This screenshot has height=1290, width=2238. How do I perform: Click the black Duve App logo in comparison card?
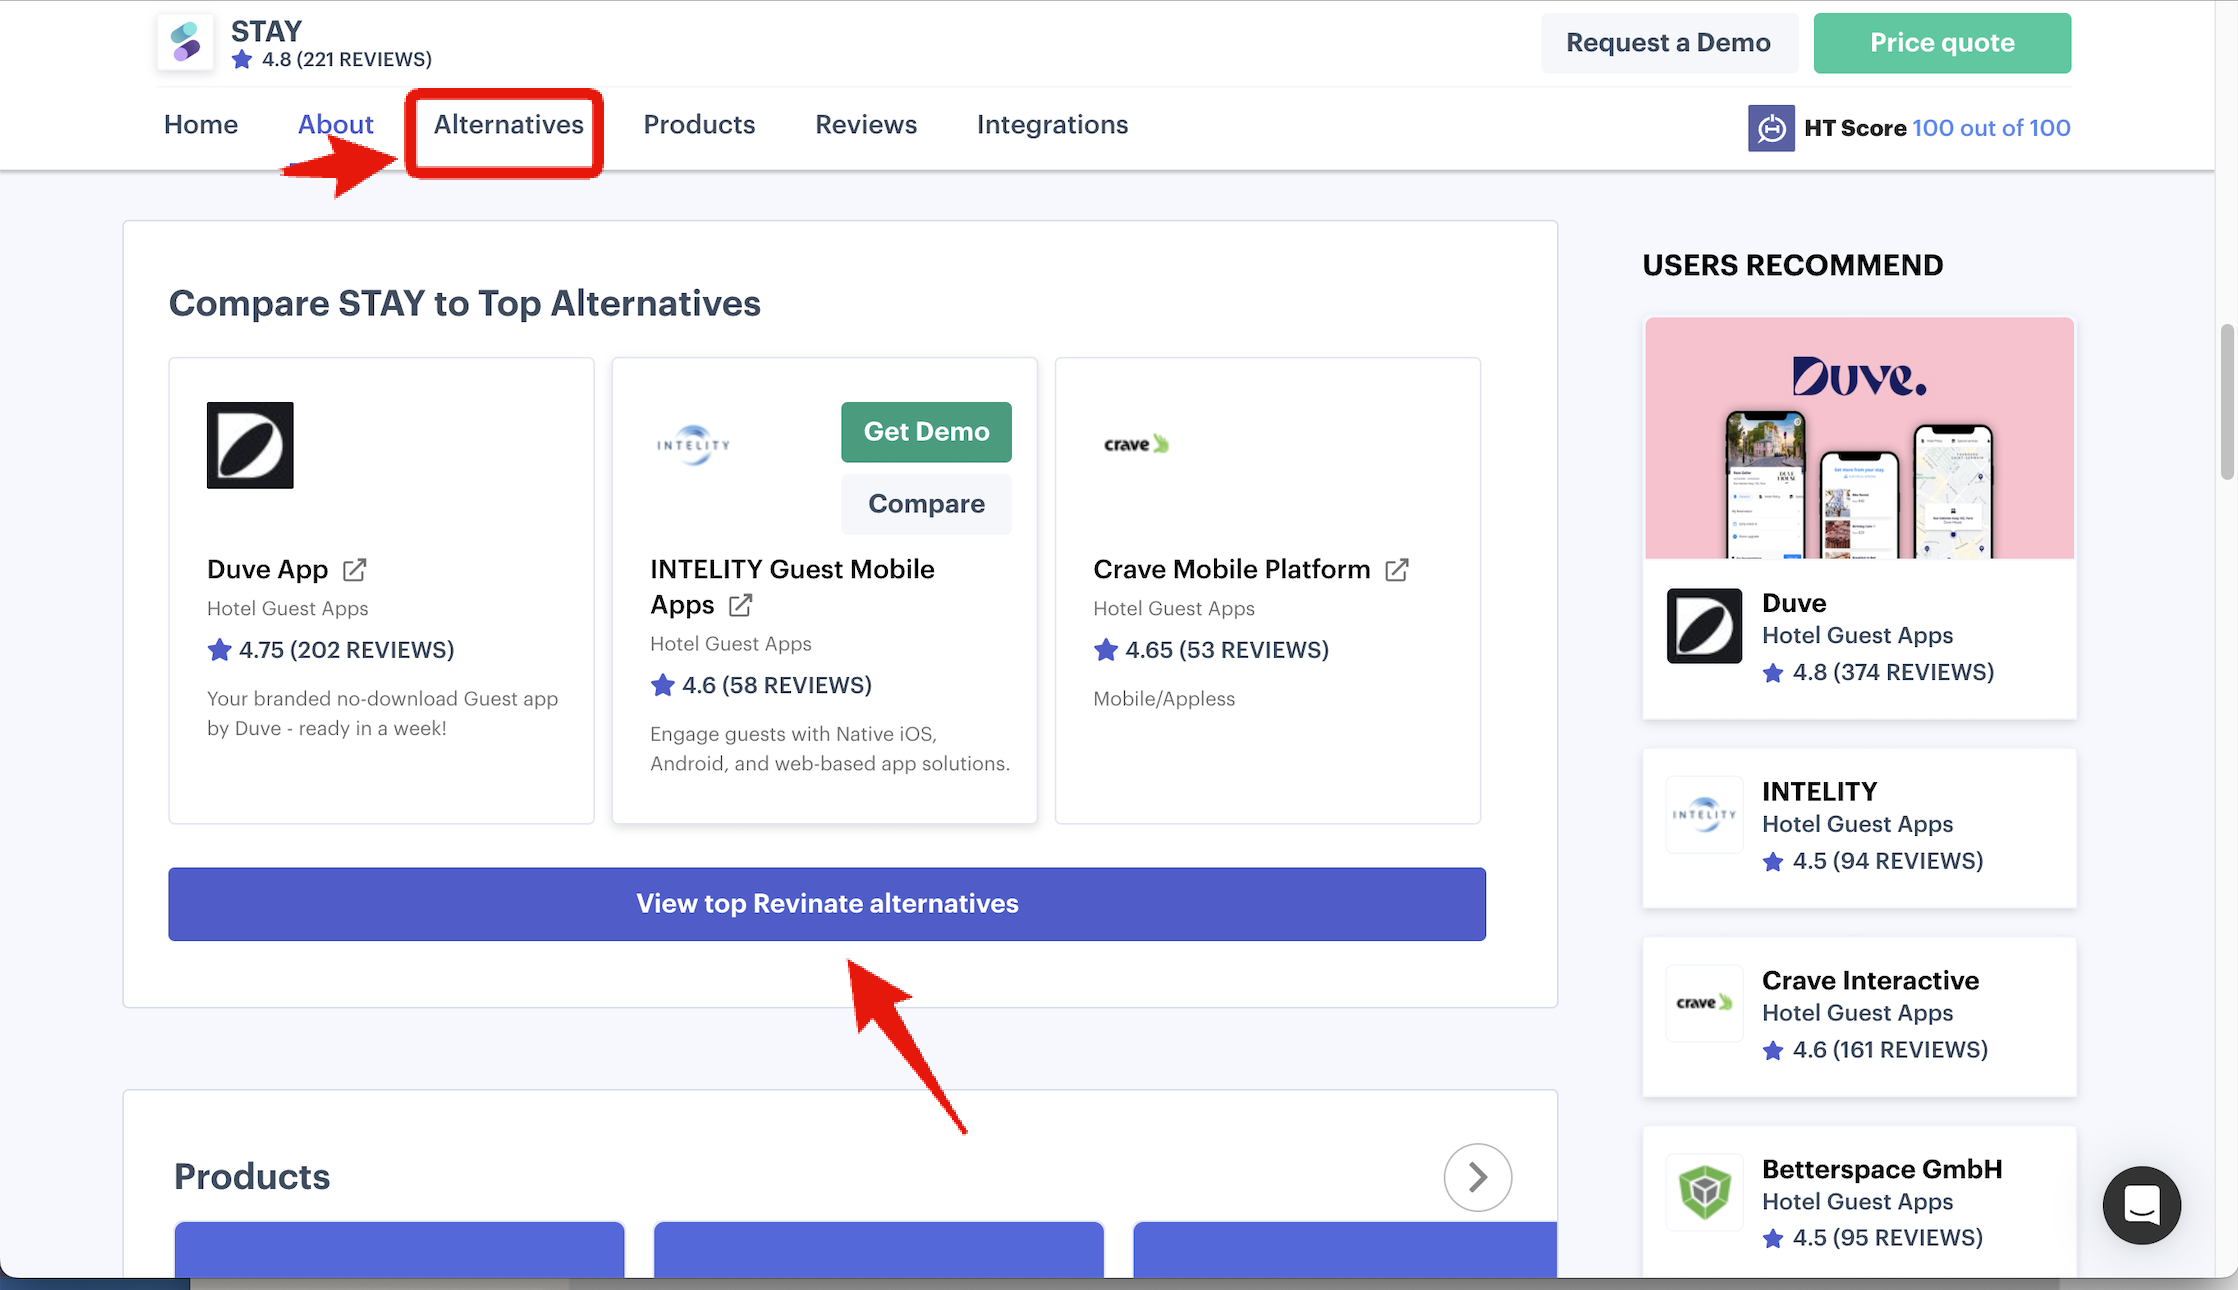click(x=250, y=445)
